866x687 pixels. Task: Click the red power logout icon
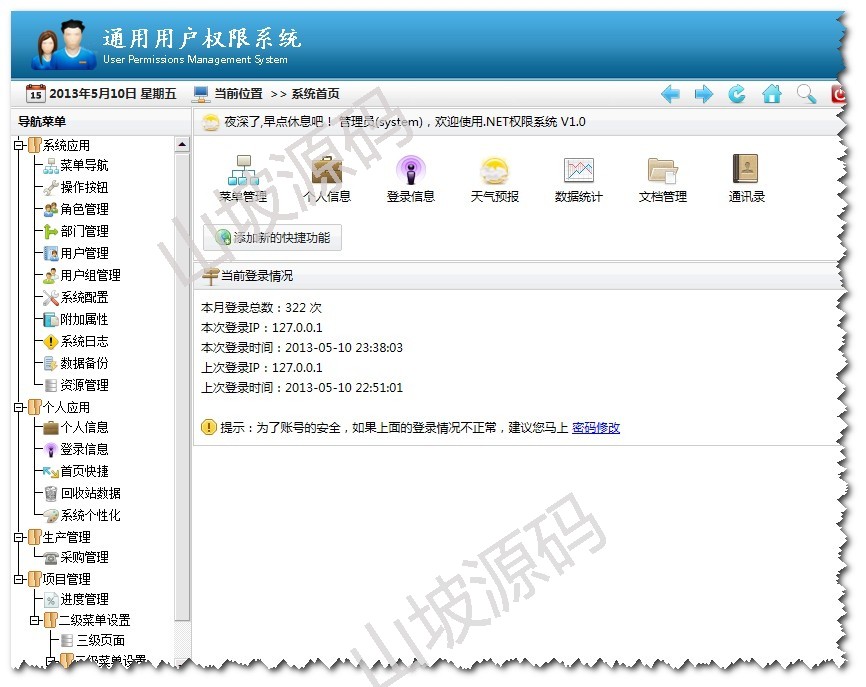tap(838, 94)
